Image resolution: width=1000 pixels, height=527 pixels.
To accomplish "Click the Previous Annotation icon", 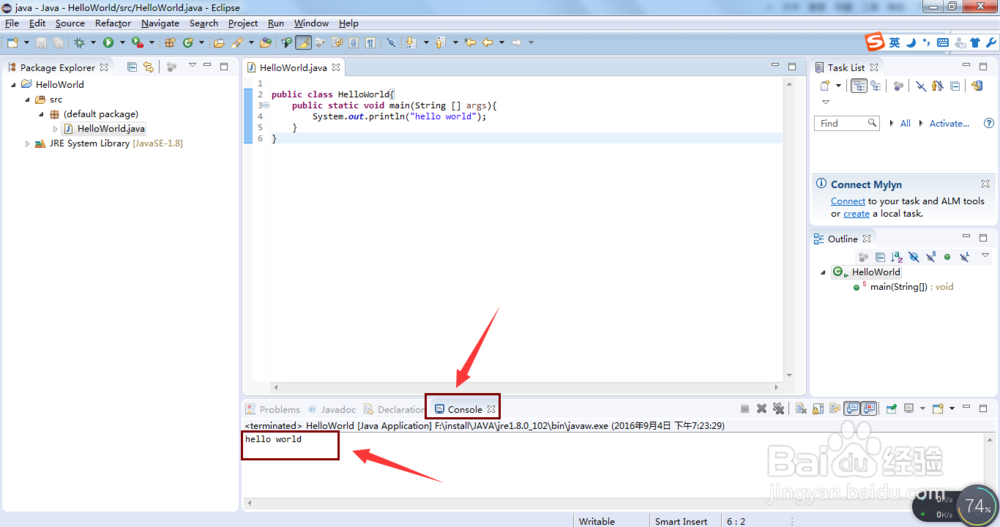I will (440, 43).
